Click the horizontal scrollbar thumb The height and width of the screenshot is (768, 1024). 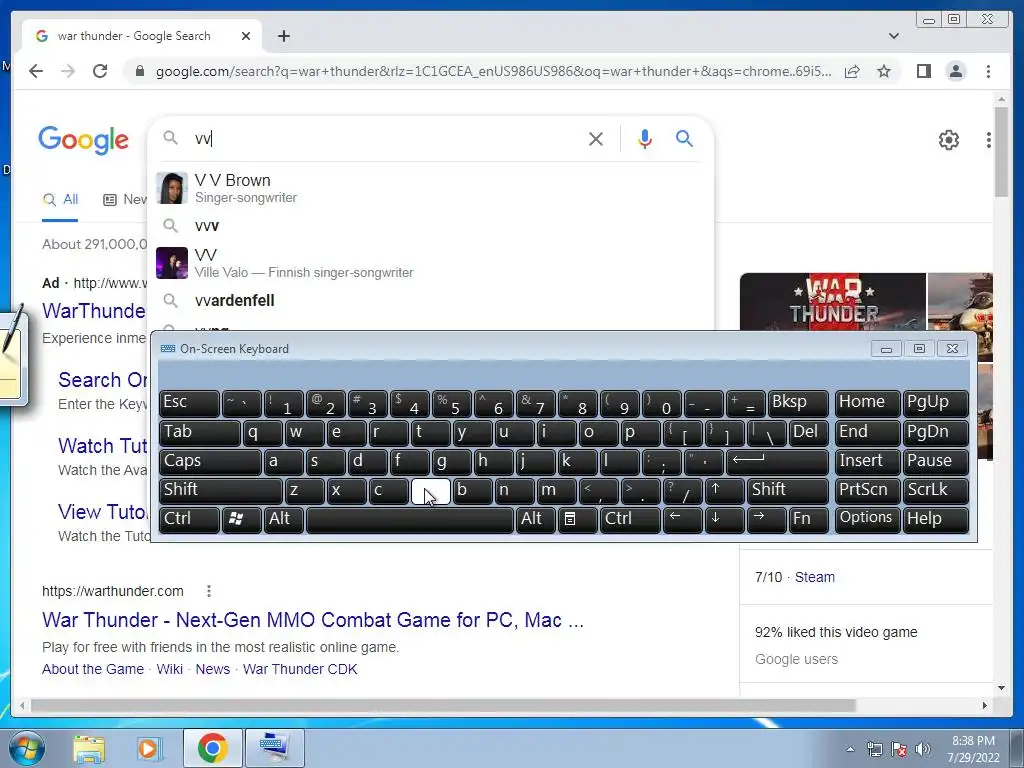point(443,705)
